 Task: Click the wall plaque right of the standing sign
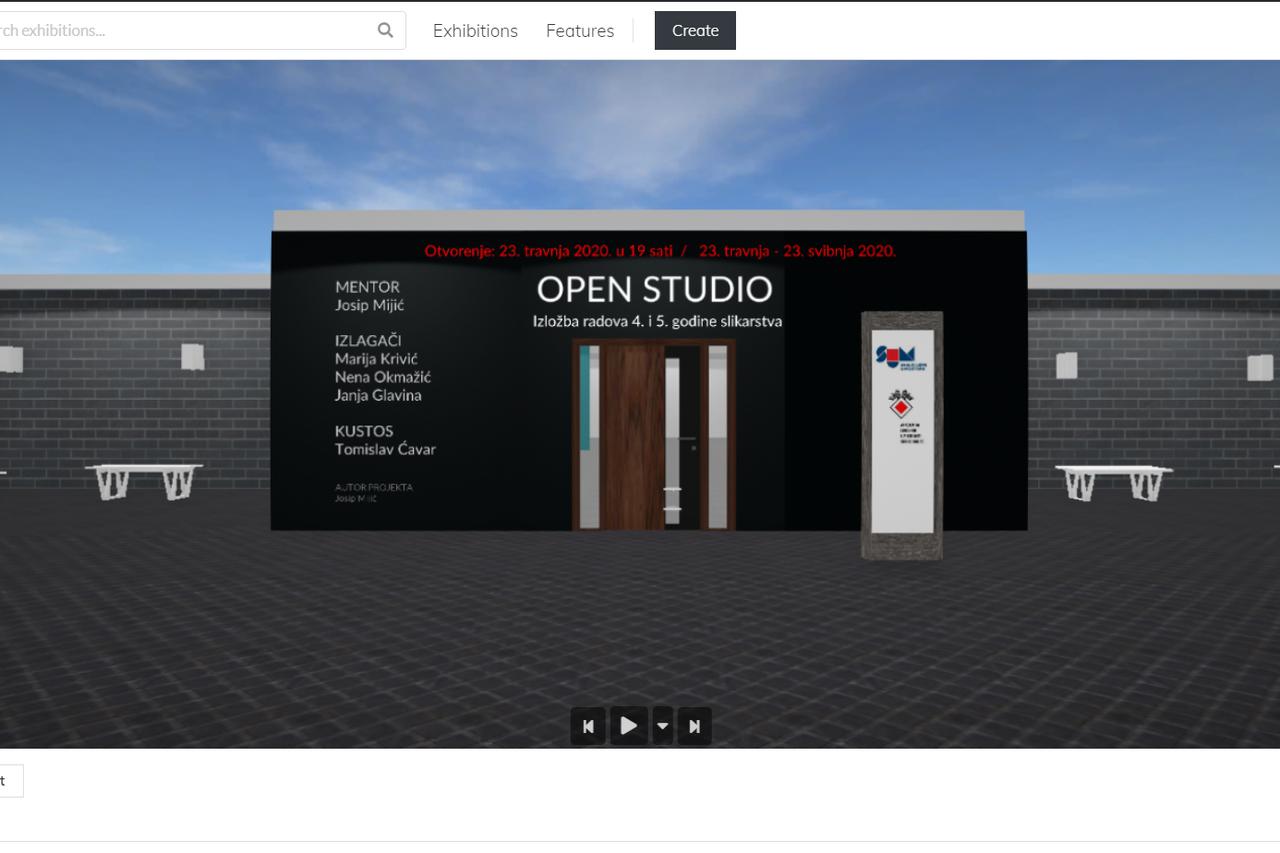point(1067,365)
